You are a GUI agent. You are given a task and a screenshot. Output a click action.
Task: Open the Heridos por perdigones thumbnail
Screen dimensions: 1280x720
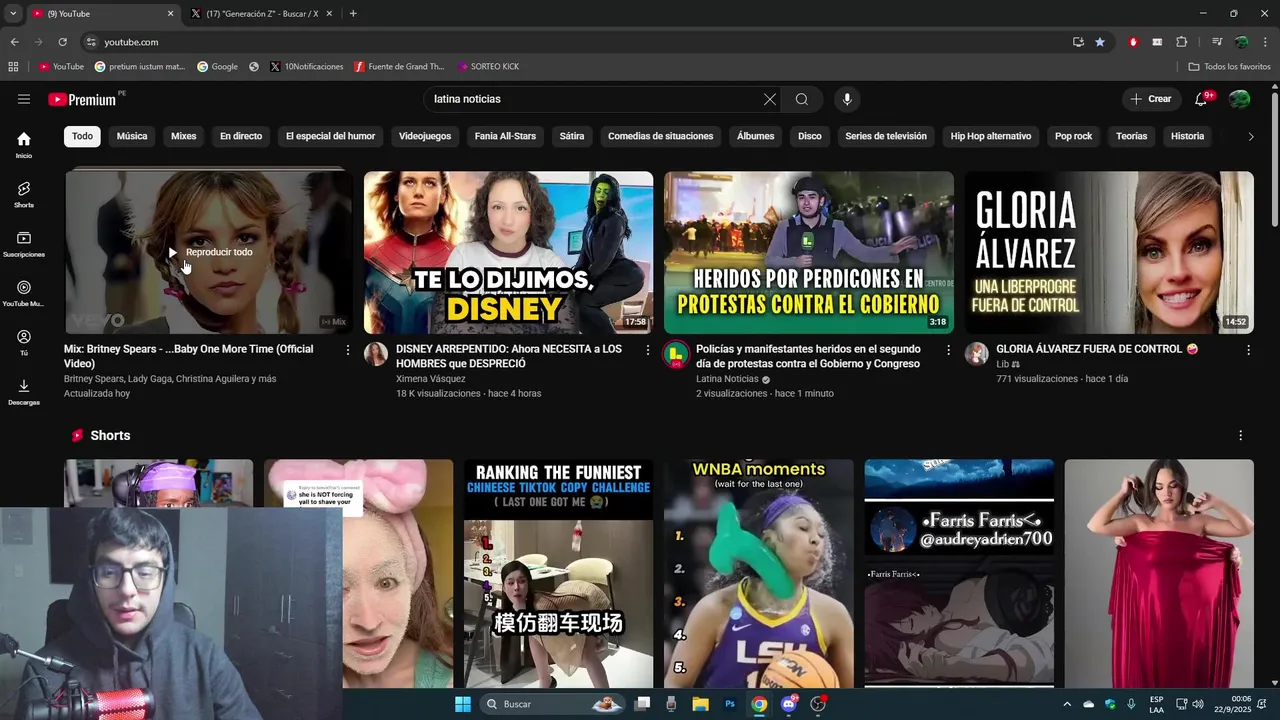click(x=809, y=252)
